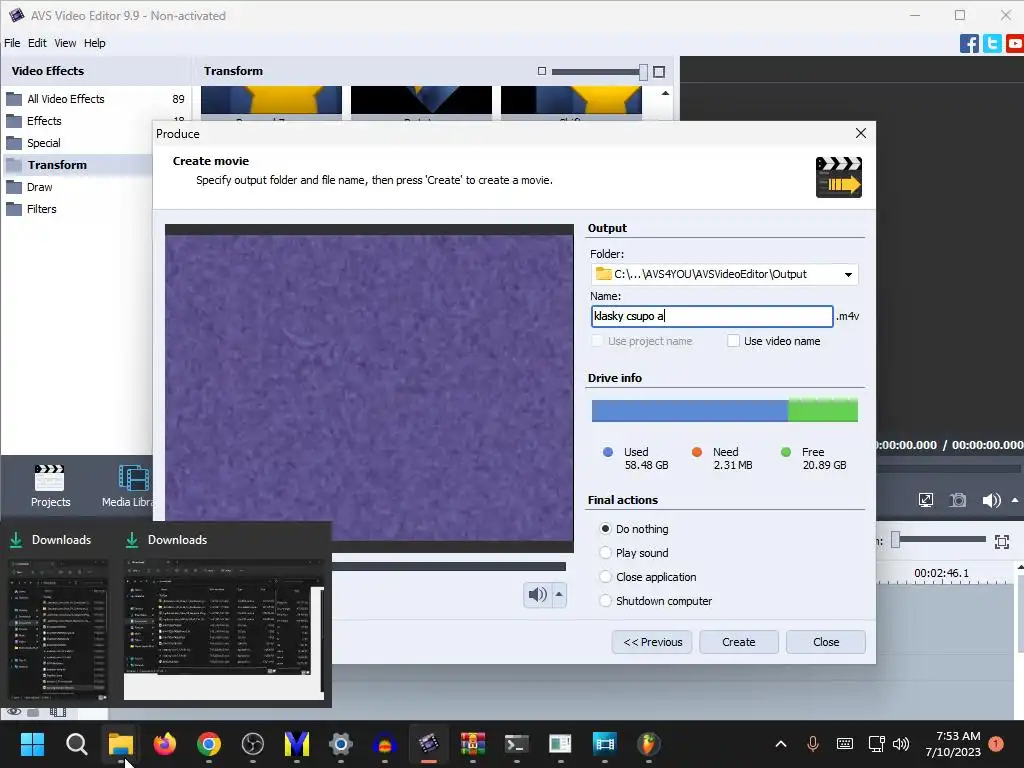Expand the main player volume arrow
This screenshot has height=768, width=1024.
pyautogui.click(x=1015, y=500)
